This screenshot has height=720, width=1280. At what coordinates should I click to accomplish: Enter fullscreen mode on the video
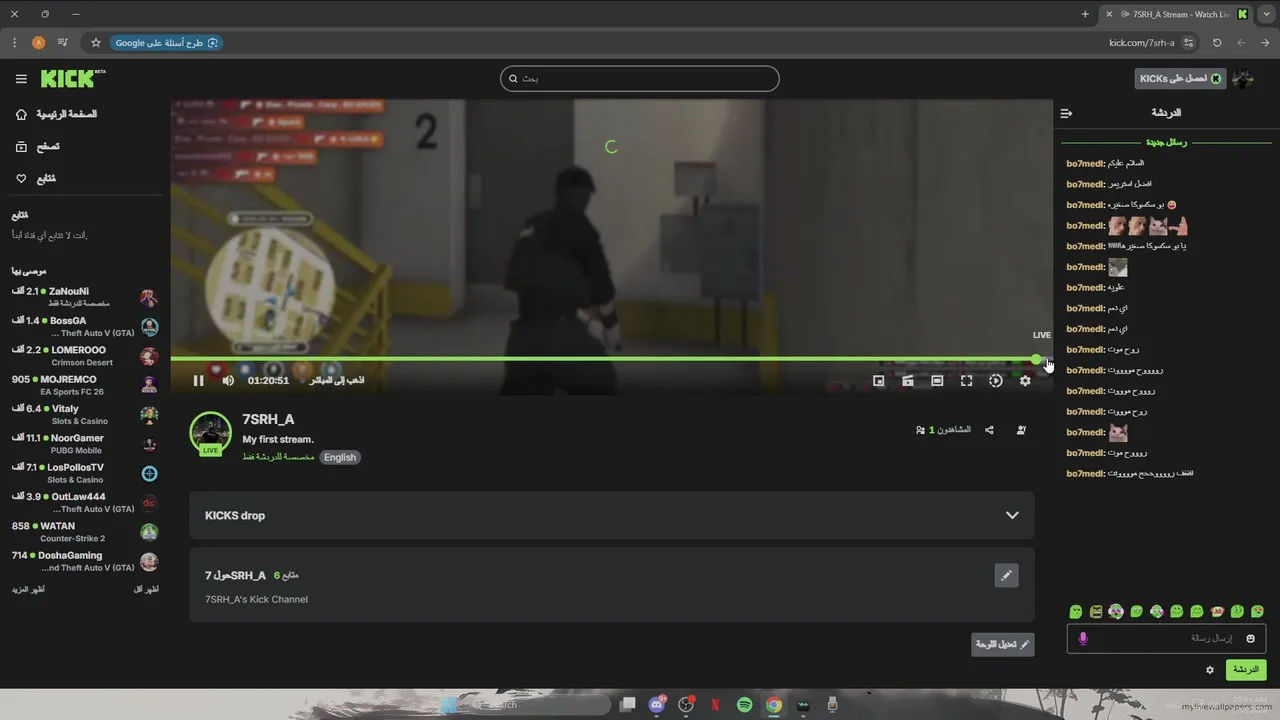pyautogui.click(x=966, y=380)
